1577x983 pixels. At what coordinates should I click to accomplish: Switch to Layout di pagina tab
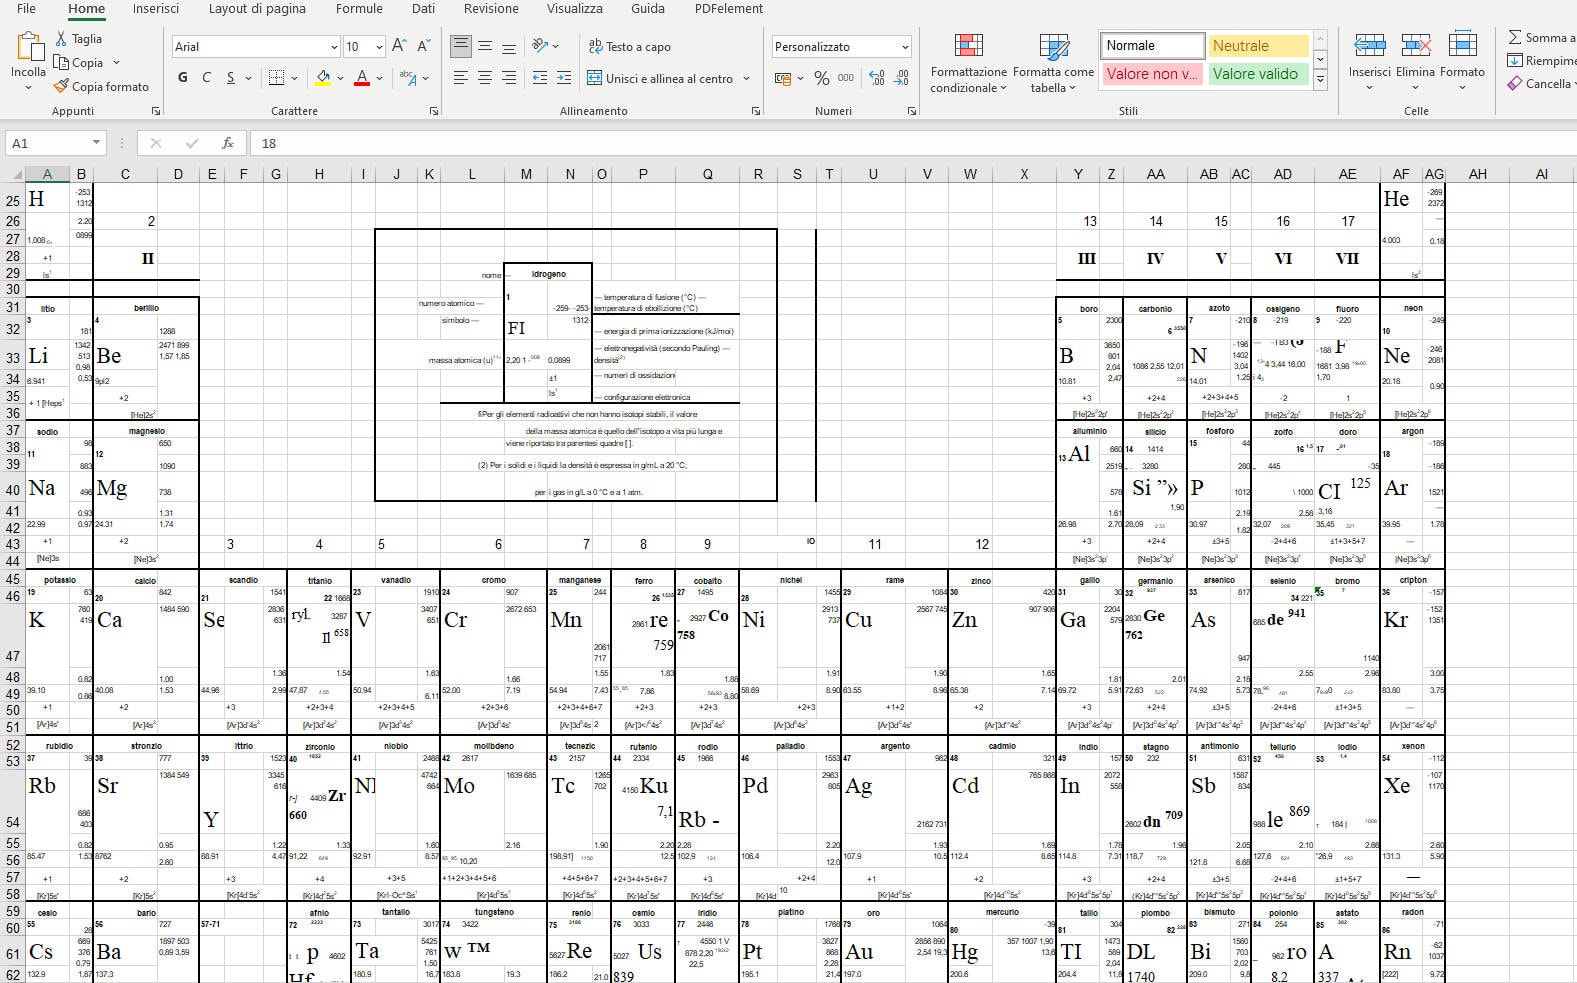pyautogui.click(x=257, y=9)
